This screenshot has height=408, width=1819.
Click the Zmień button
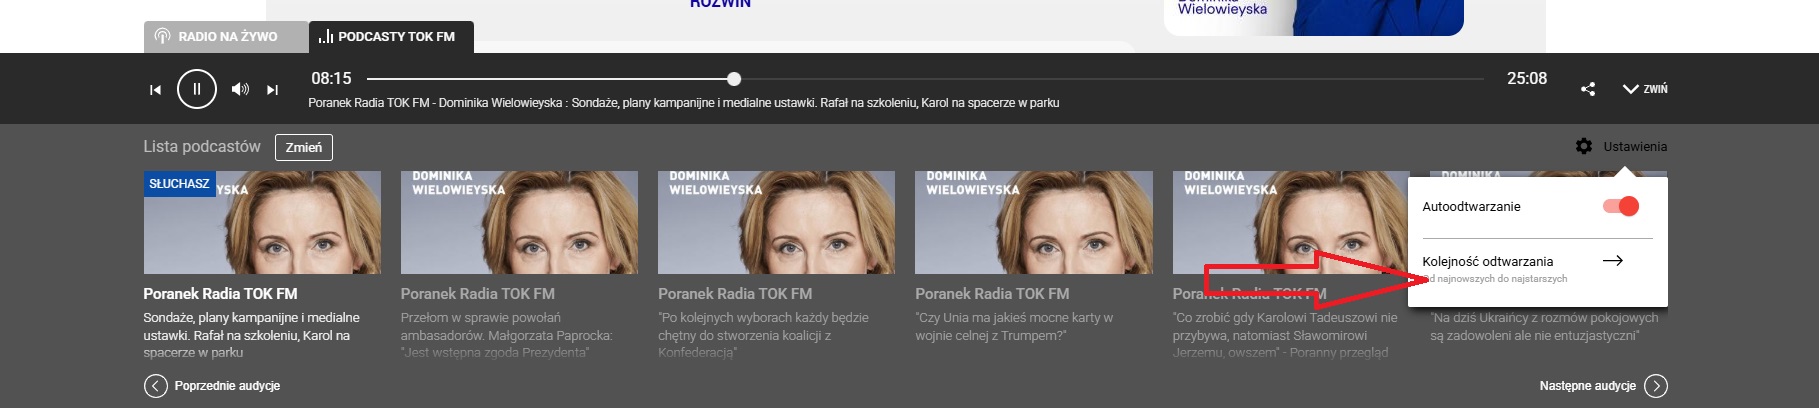tap(304, 147)
